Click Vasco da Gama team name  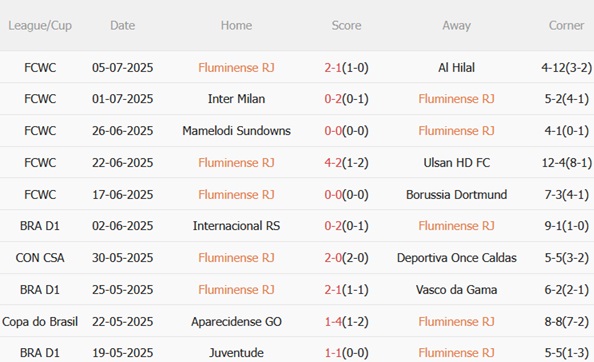coord(456,290)
